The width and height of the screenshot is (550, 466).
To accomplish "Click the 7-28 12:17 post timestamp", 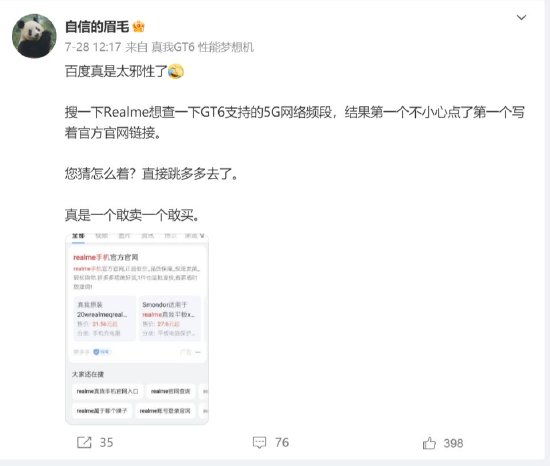I will [x=93, y=47].
